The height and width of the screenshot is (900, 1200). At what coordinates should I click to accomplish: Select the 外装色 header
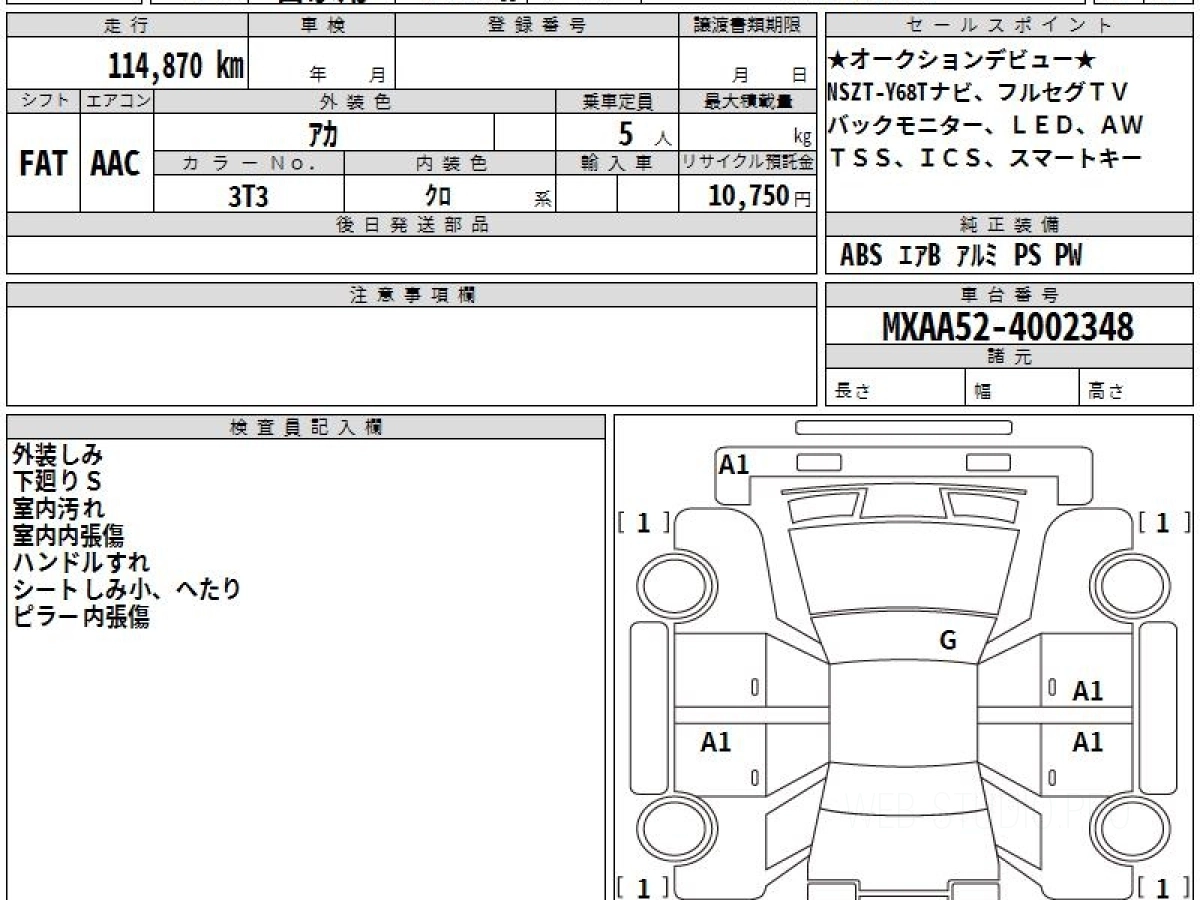point(355,101)
